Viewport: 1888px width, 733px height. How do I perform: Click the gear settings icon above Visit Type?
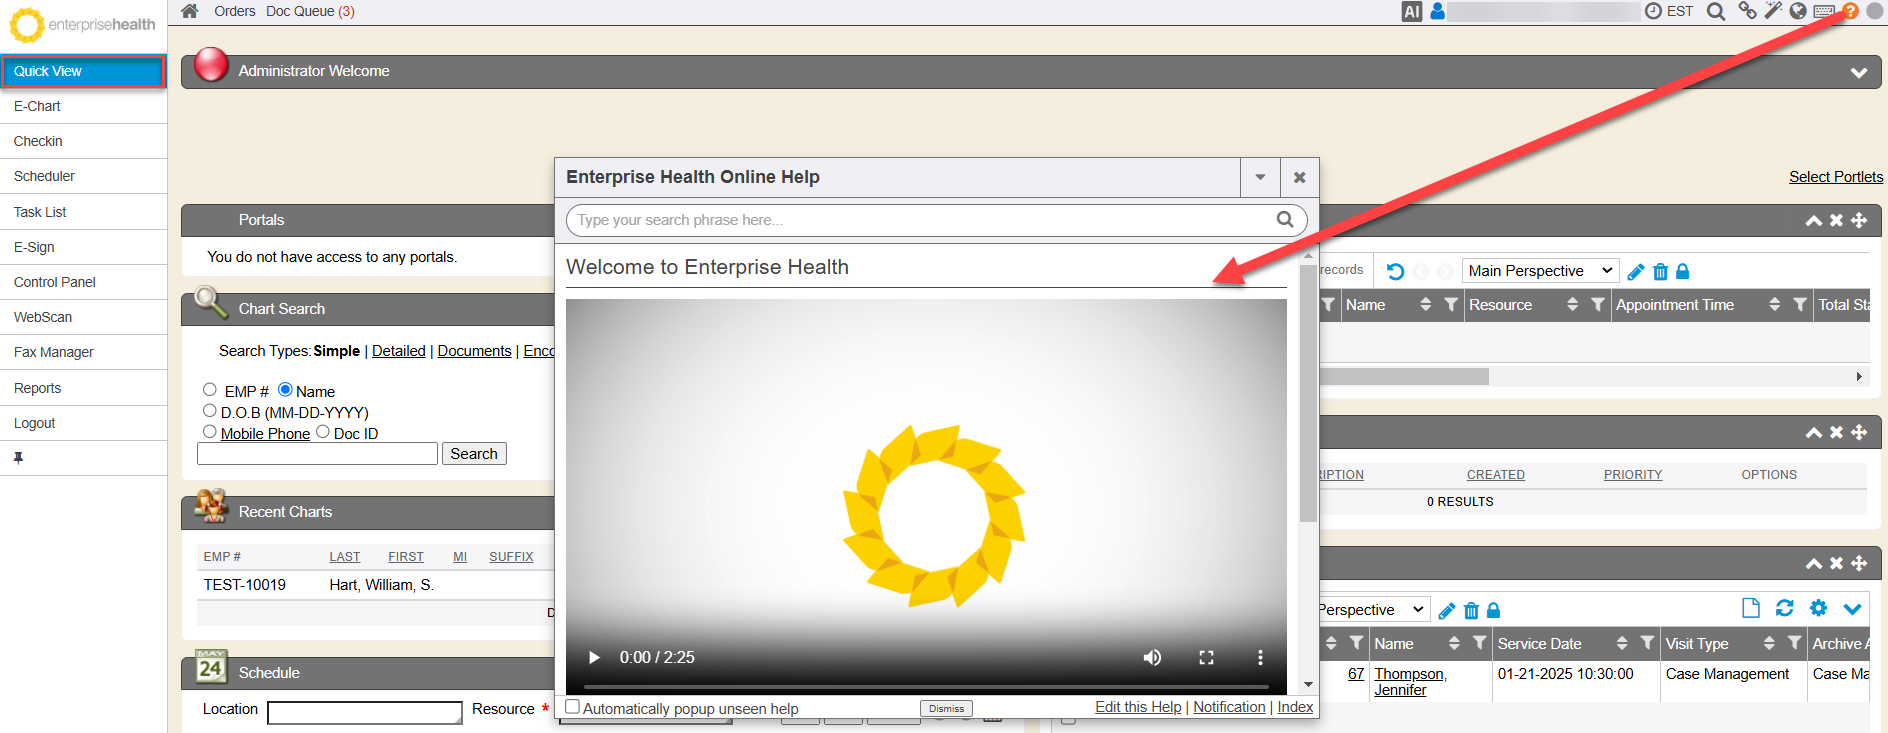(1818, 608)
